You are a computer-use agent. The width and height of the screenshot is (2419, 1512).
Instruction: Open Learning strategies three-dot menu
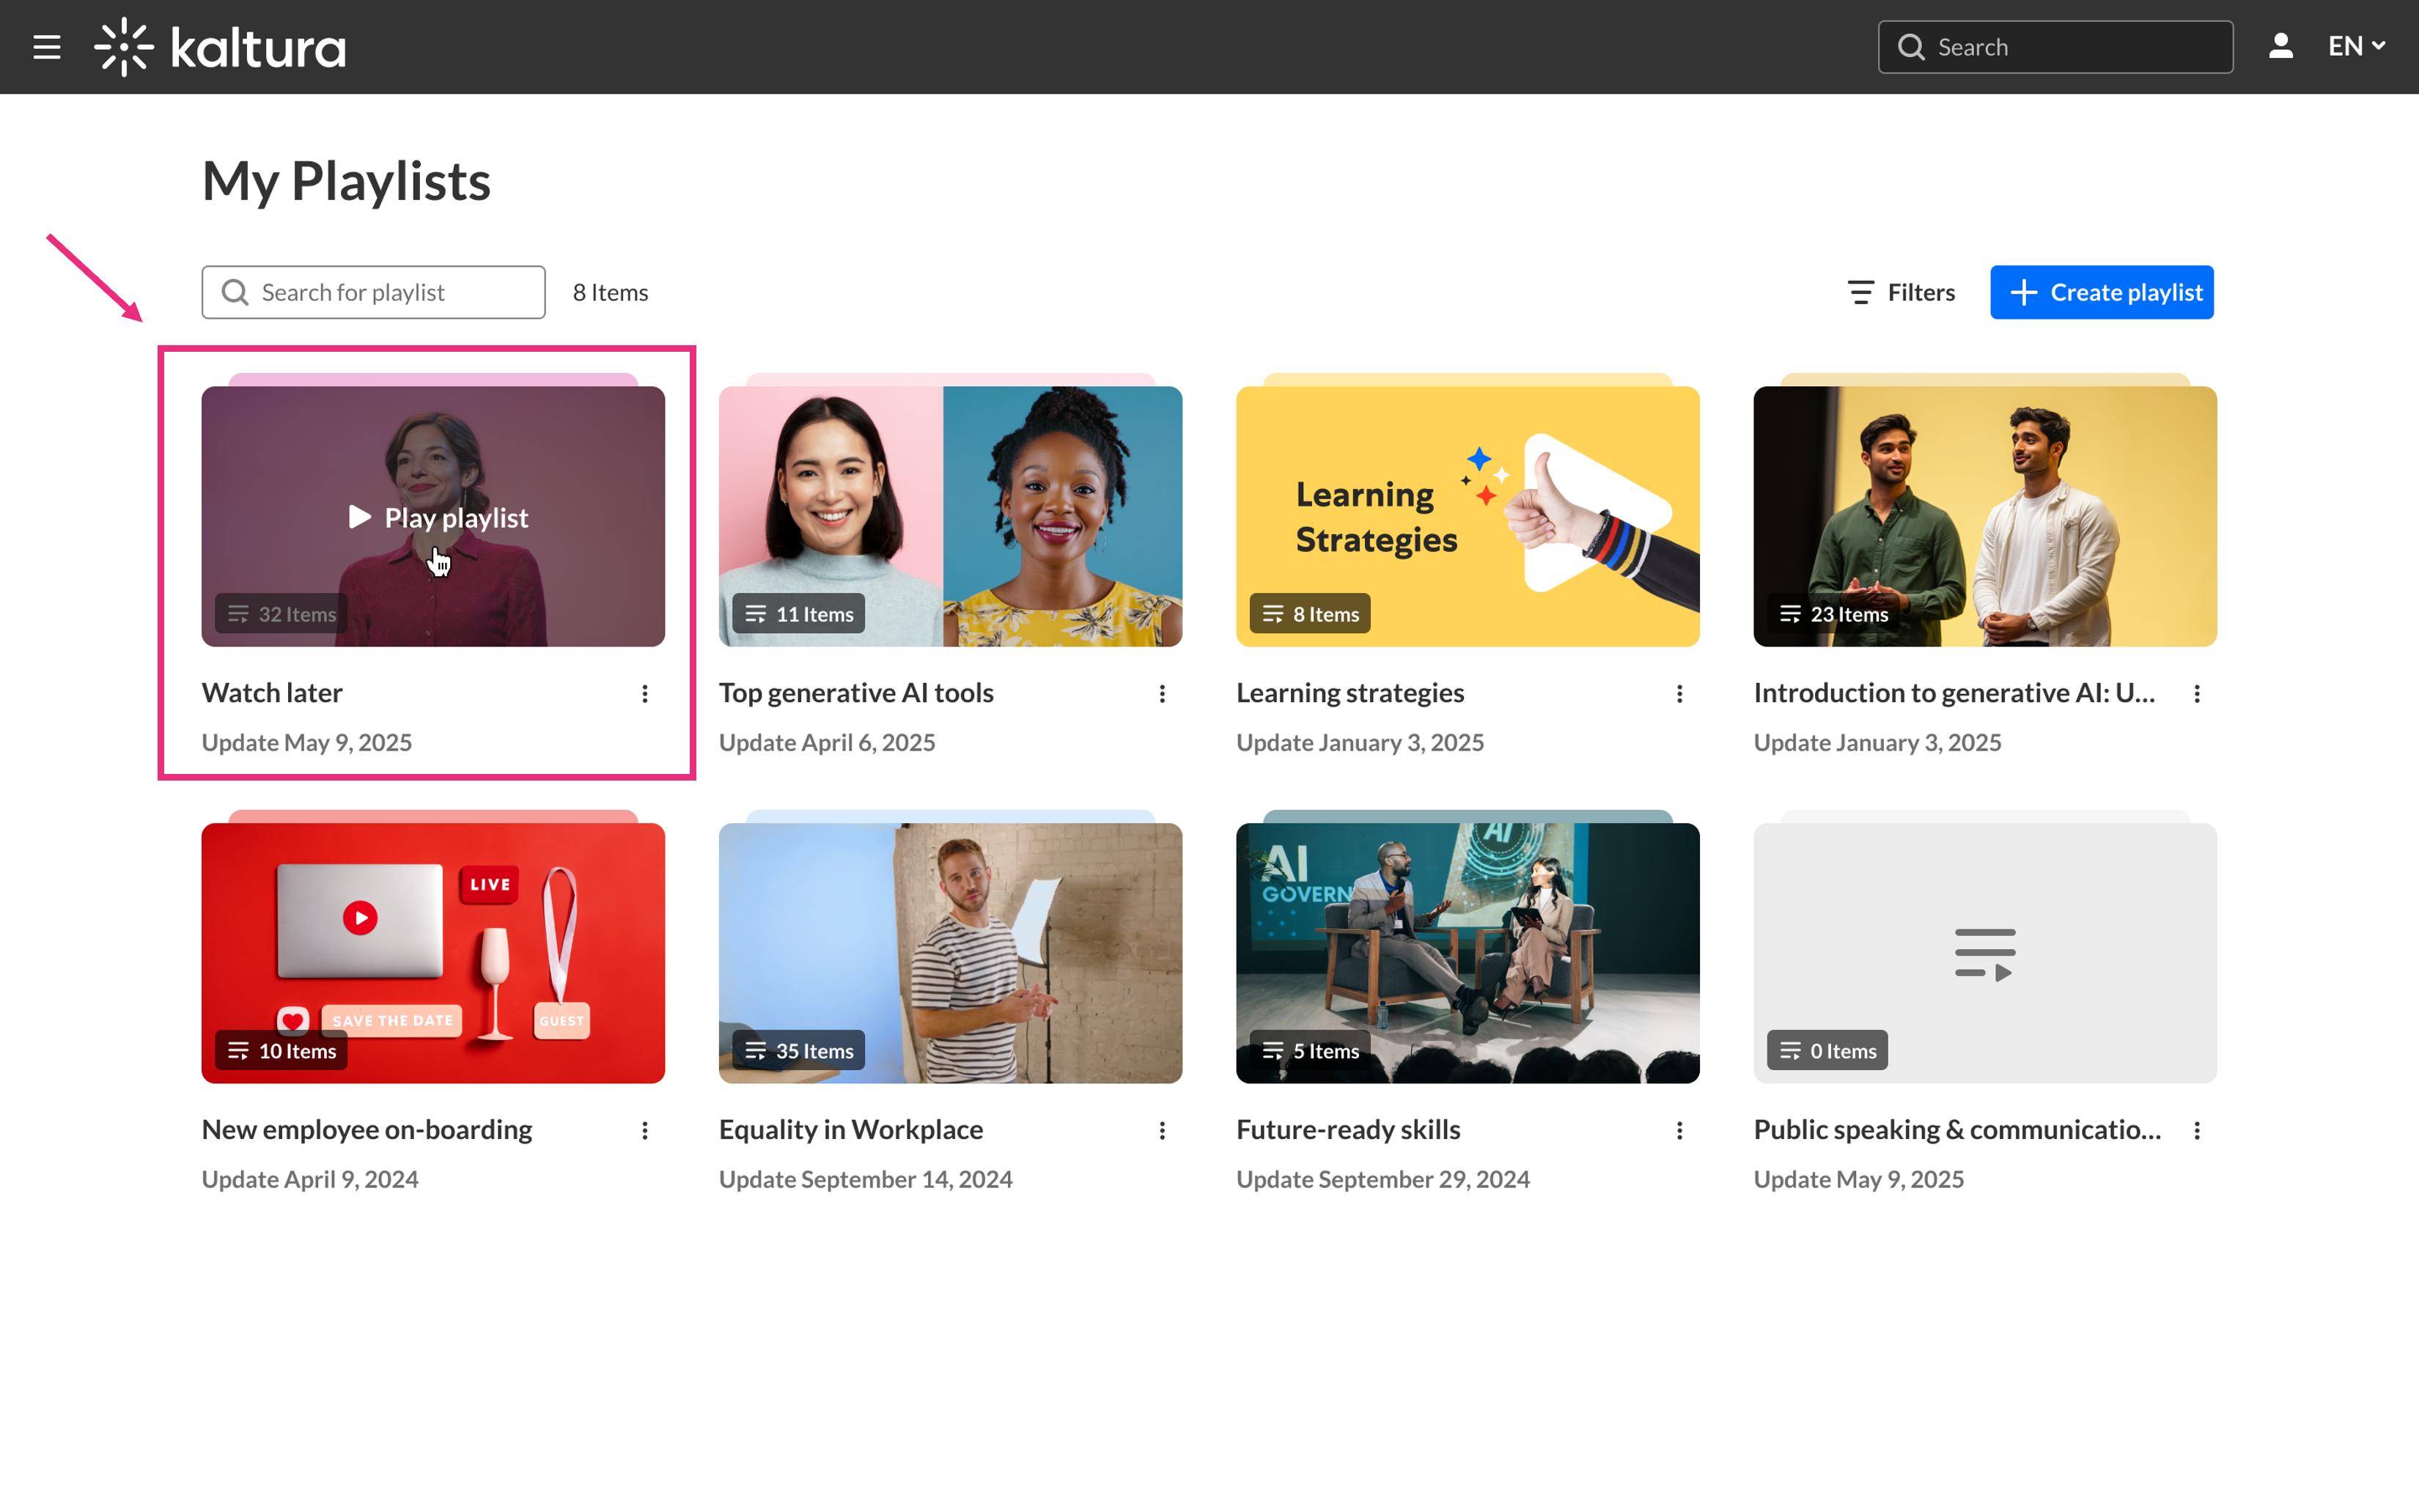[1680, 694]
